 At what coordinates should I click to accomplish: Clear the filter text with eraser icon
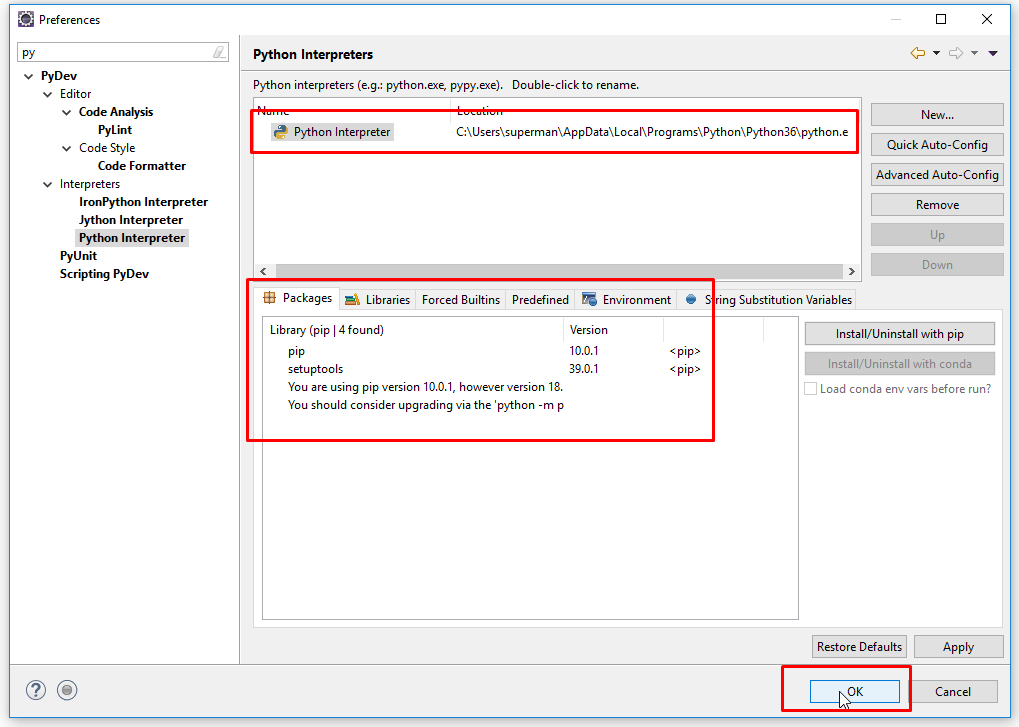[x=220, y=53]
